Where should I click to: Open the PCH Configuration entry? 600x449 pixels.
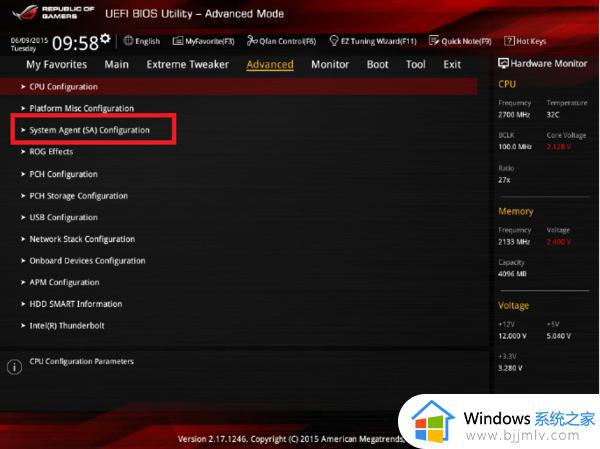click(64, 174)
